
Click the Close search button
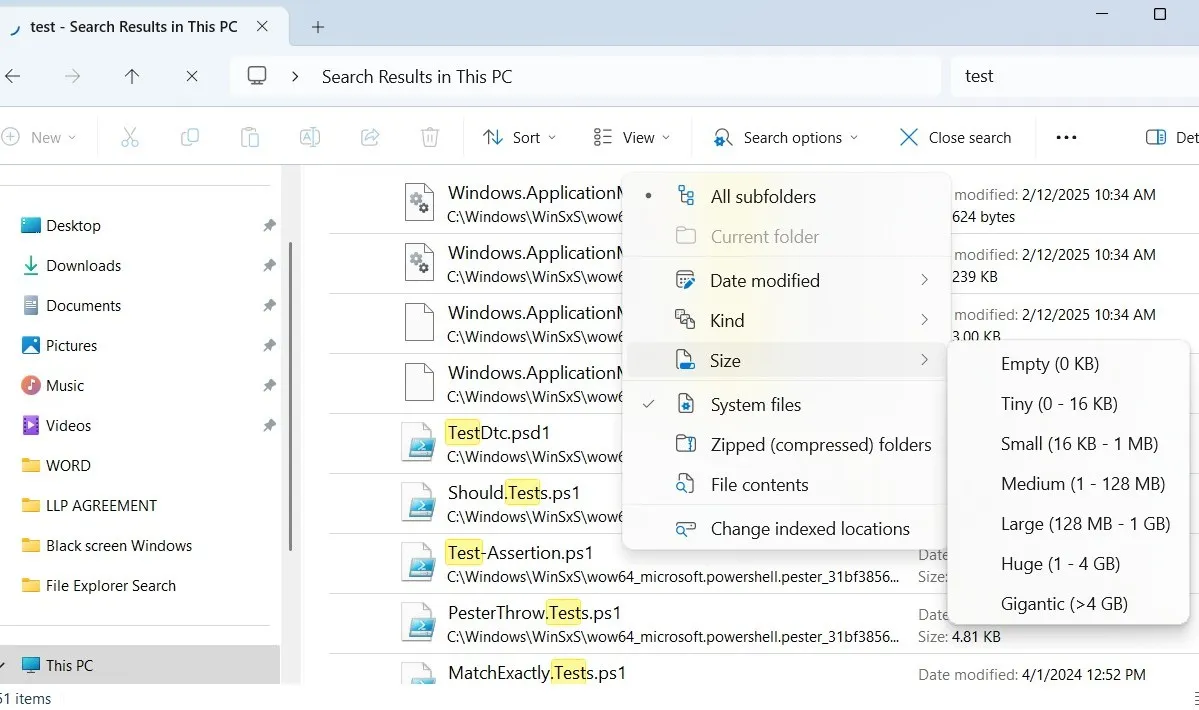click(x=955, y=137)
